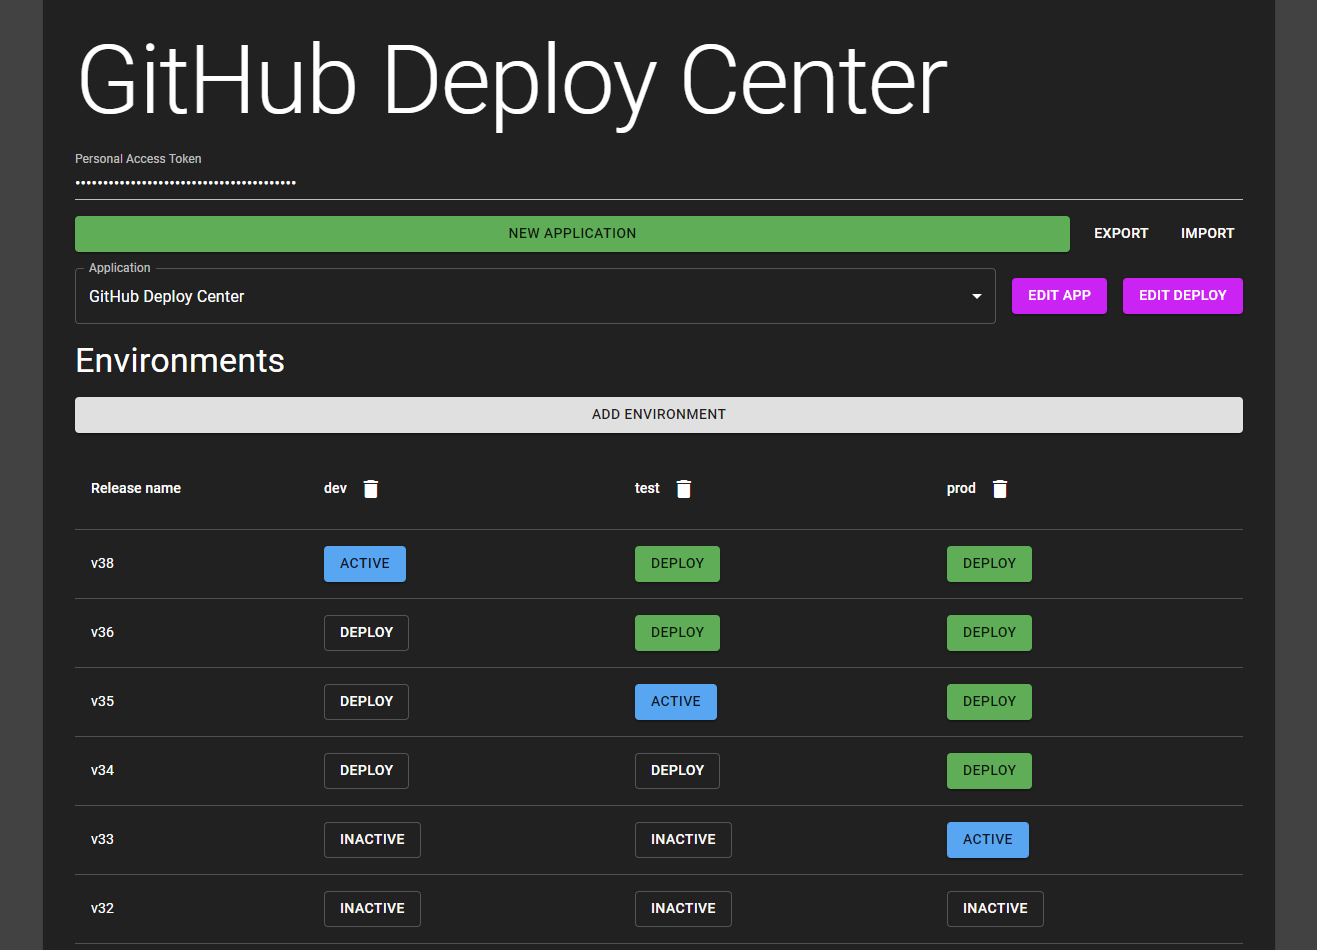This screenshot has height=950, width=1317.
Task: Click Inactive button for v32 in prod
Action: [995, 909]
